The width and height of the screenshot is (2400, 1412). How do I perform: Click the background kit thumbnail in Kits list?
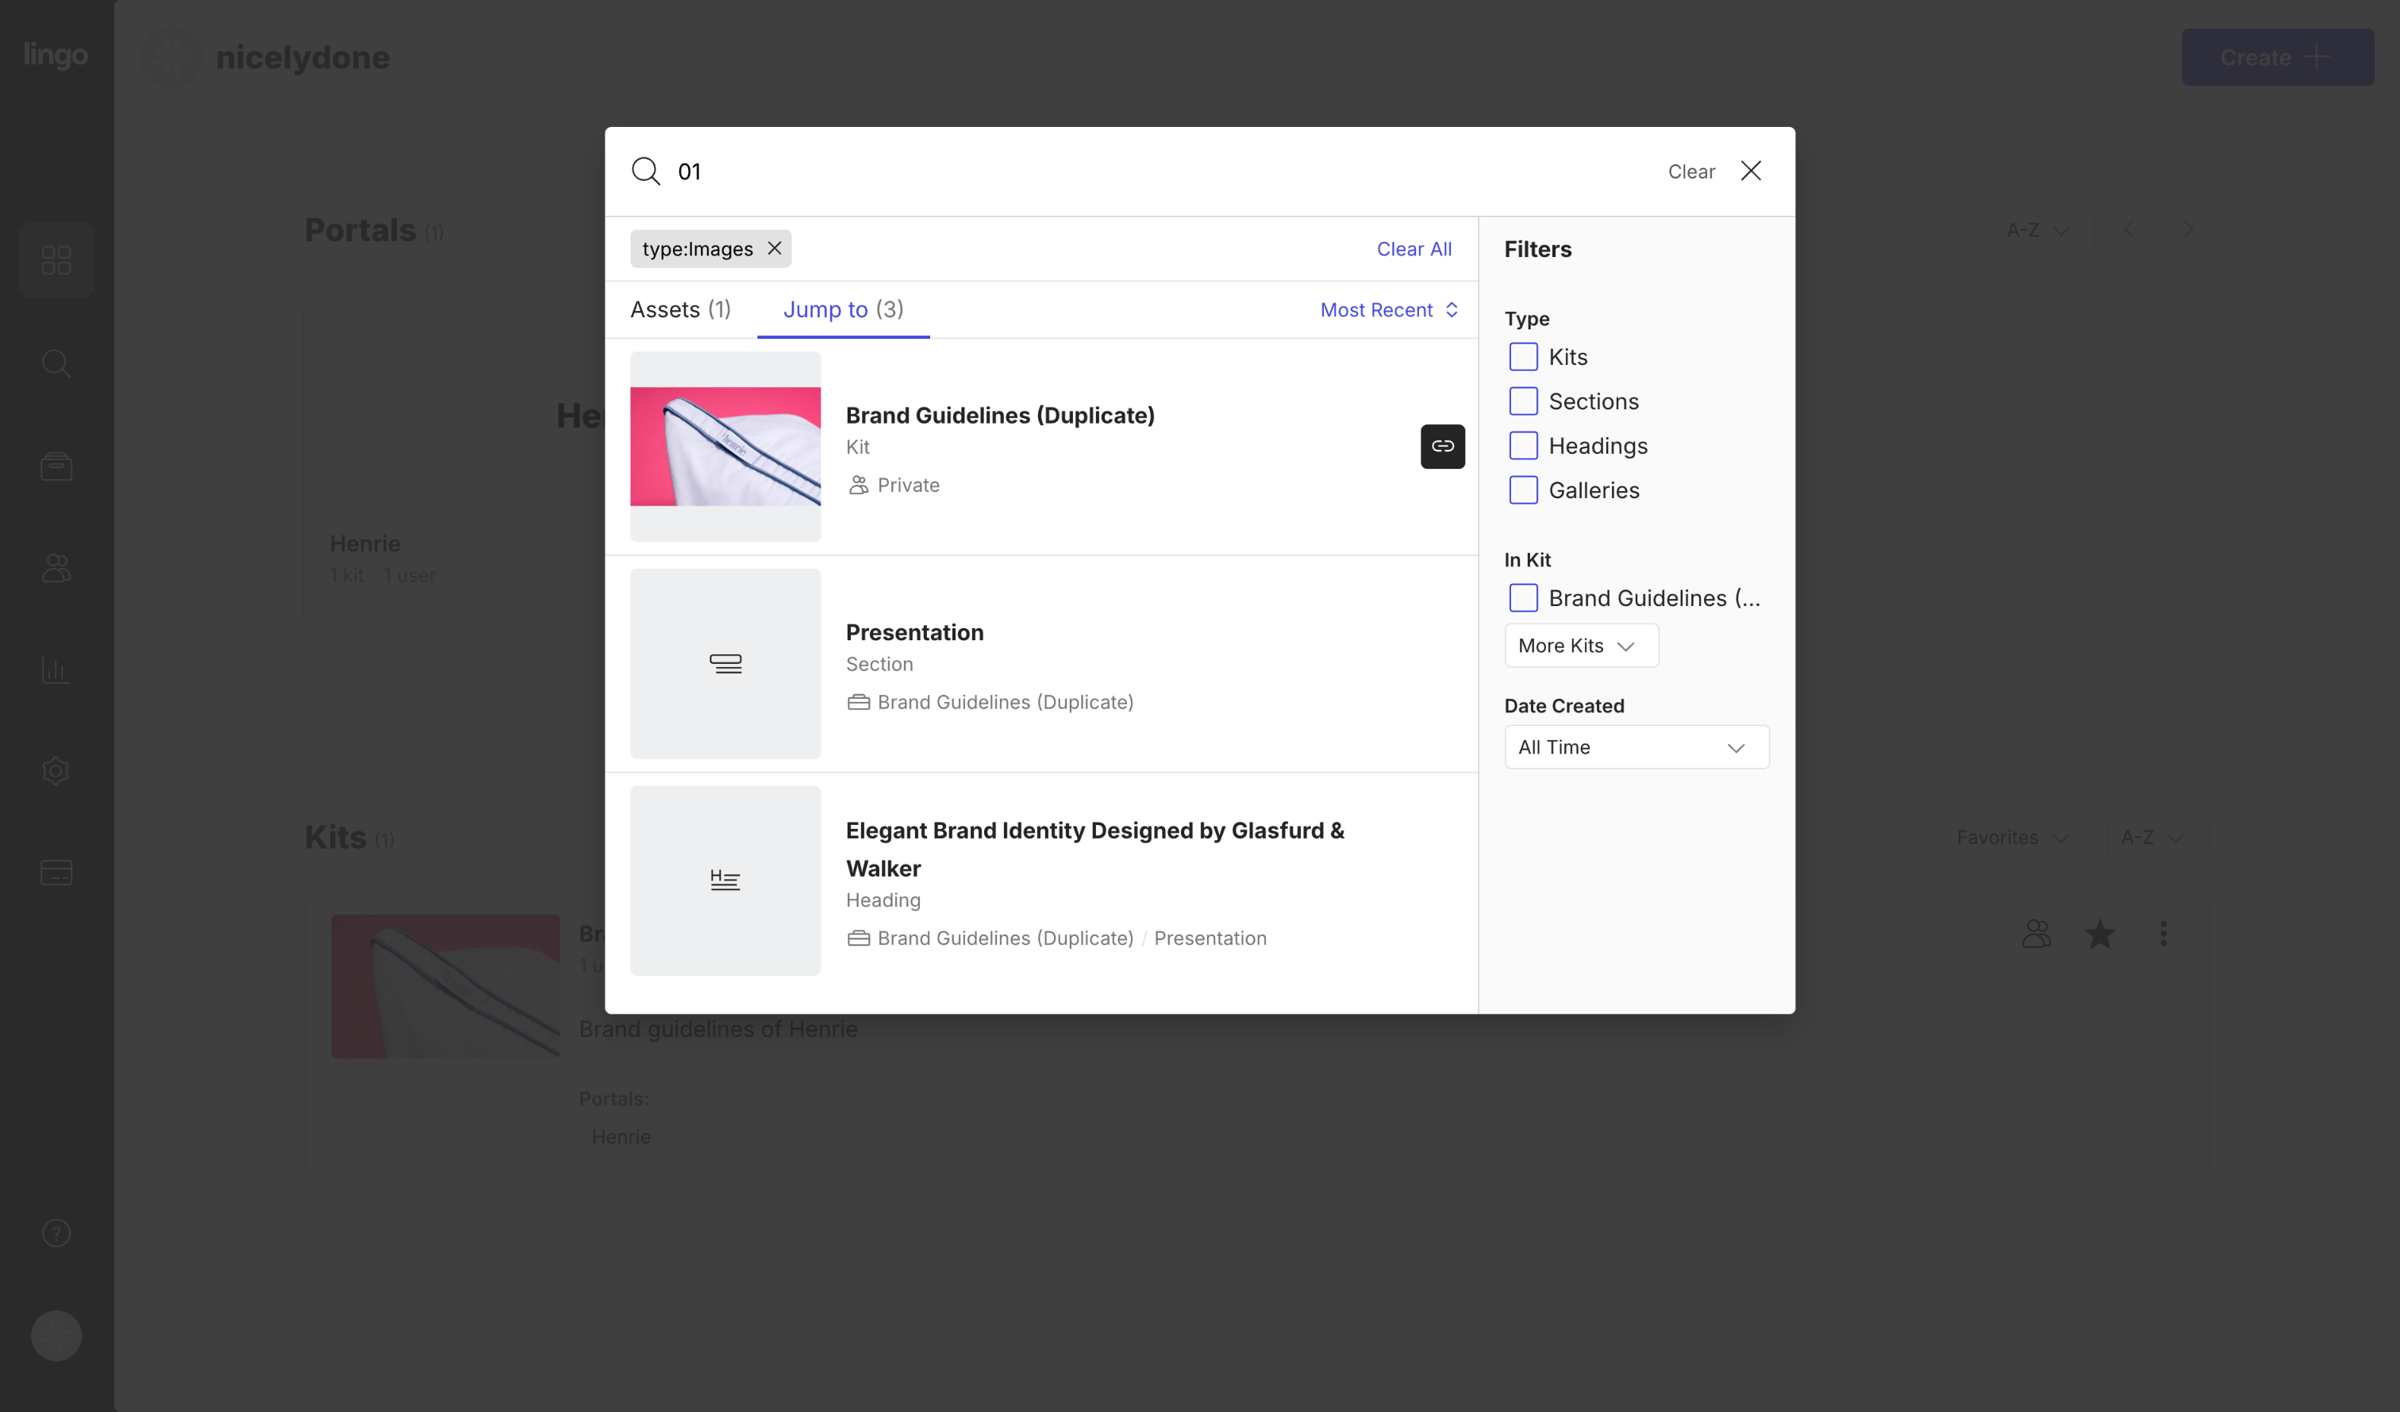point(445,986)
